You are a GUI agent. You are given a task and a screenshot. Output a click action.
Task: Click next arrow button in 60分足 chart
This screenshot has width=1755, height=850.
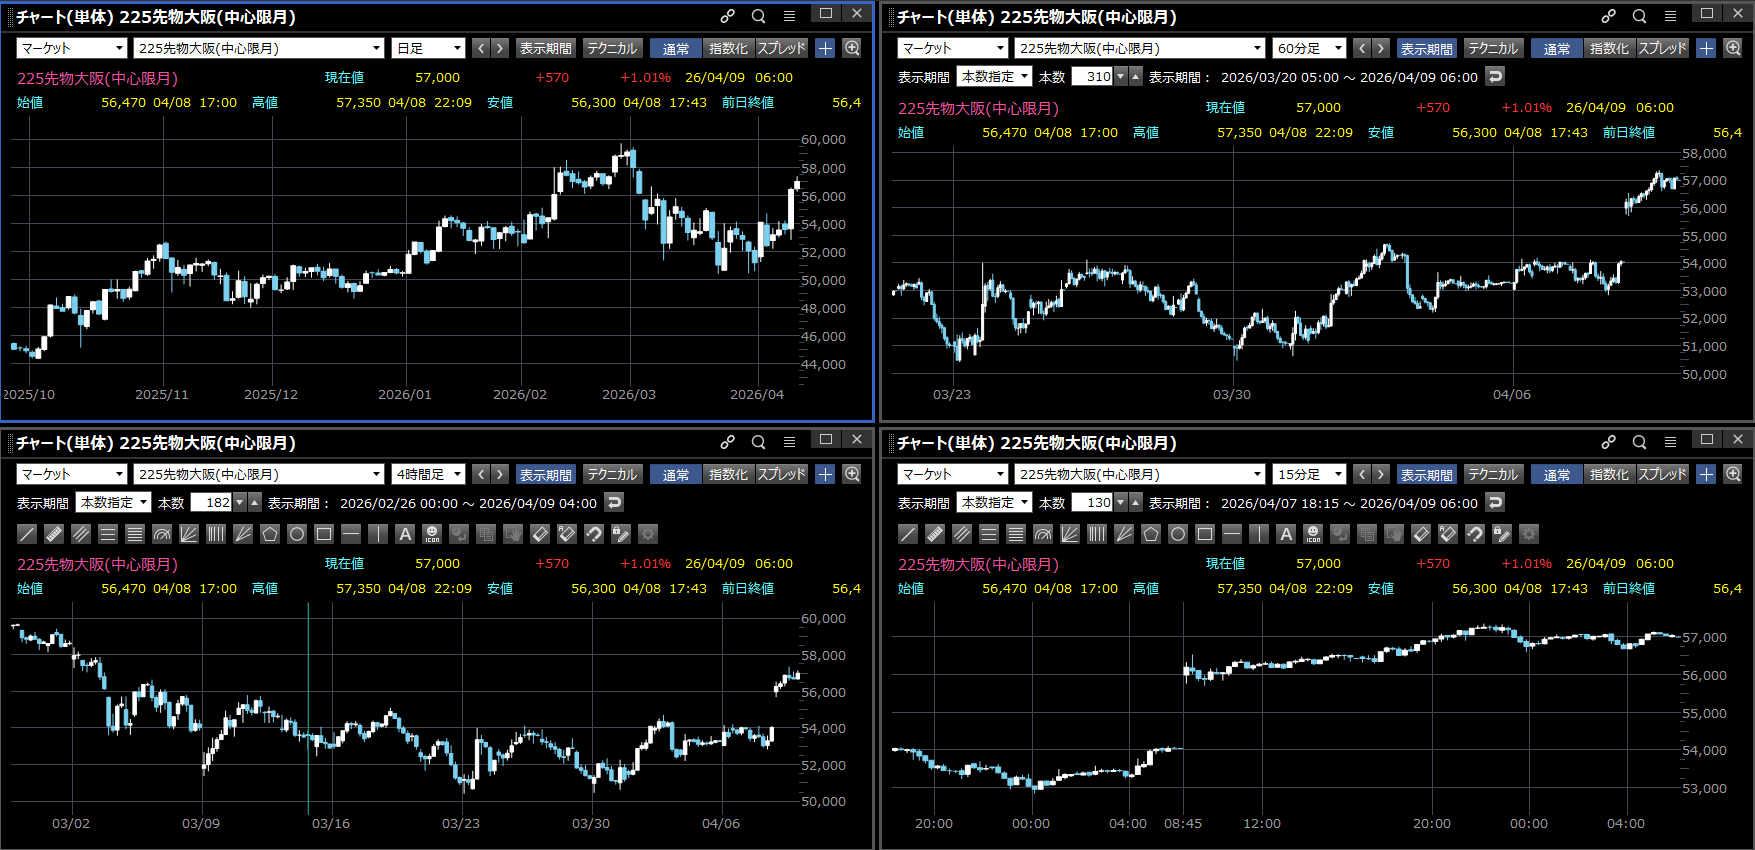coord(1380,48)
